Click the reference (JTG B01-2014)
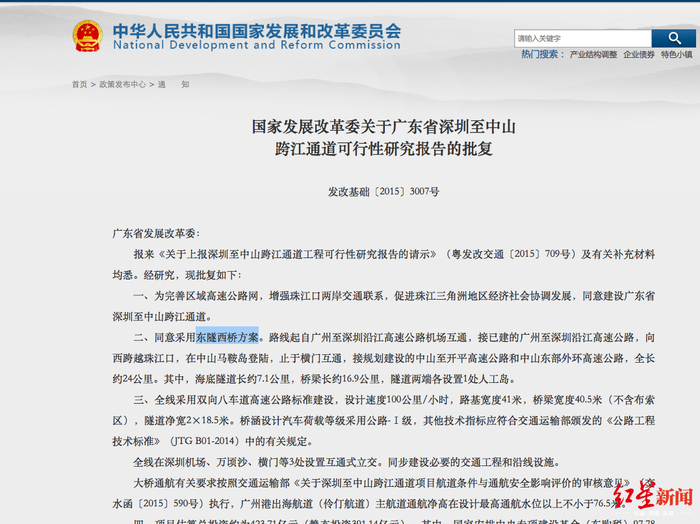 [204, 441]
